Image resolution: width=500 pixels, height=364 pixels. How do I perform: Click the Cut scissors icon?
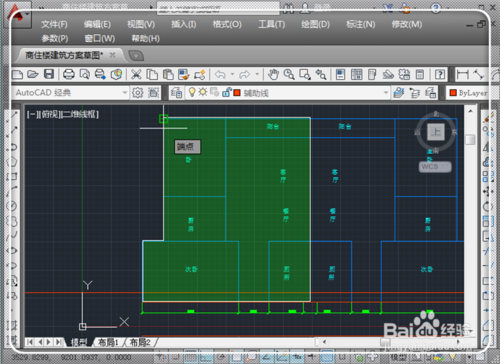136,74
